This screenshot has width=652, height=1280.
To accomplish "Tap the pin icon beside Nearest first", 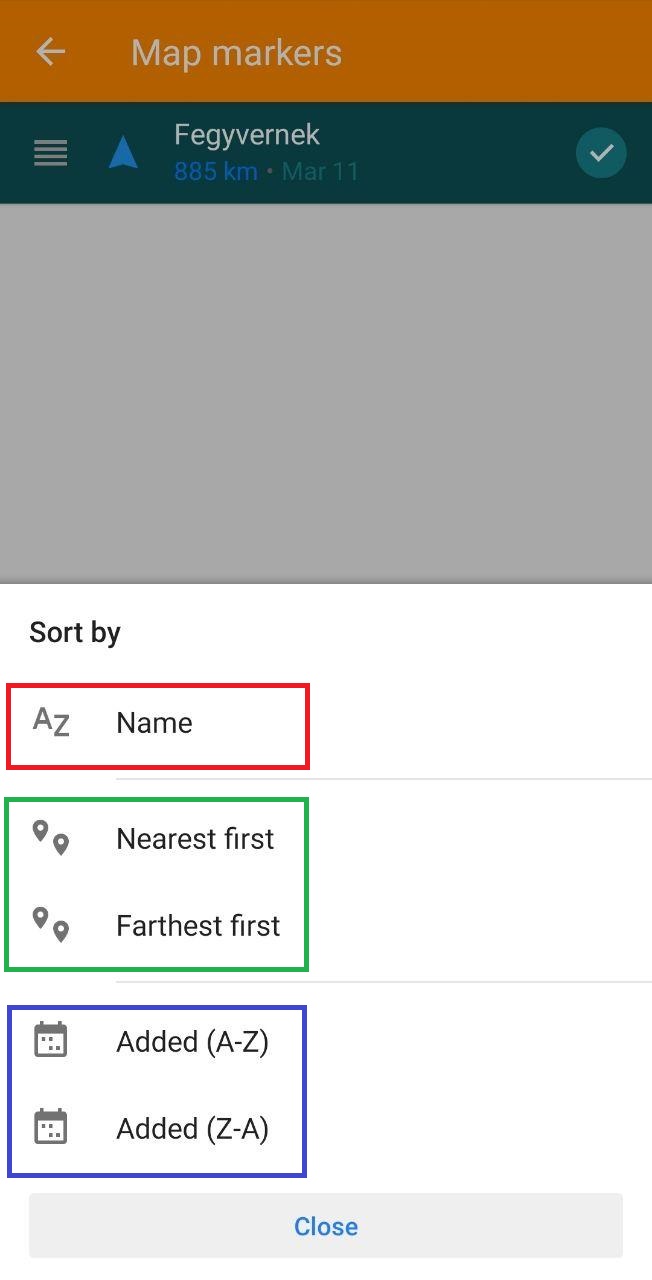I will click(51, 838).
